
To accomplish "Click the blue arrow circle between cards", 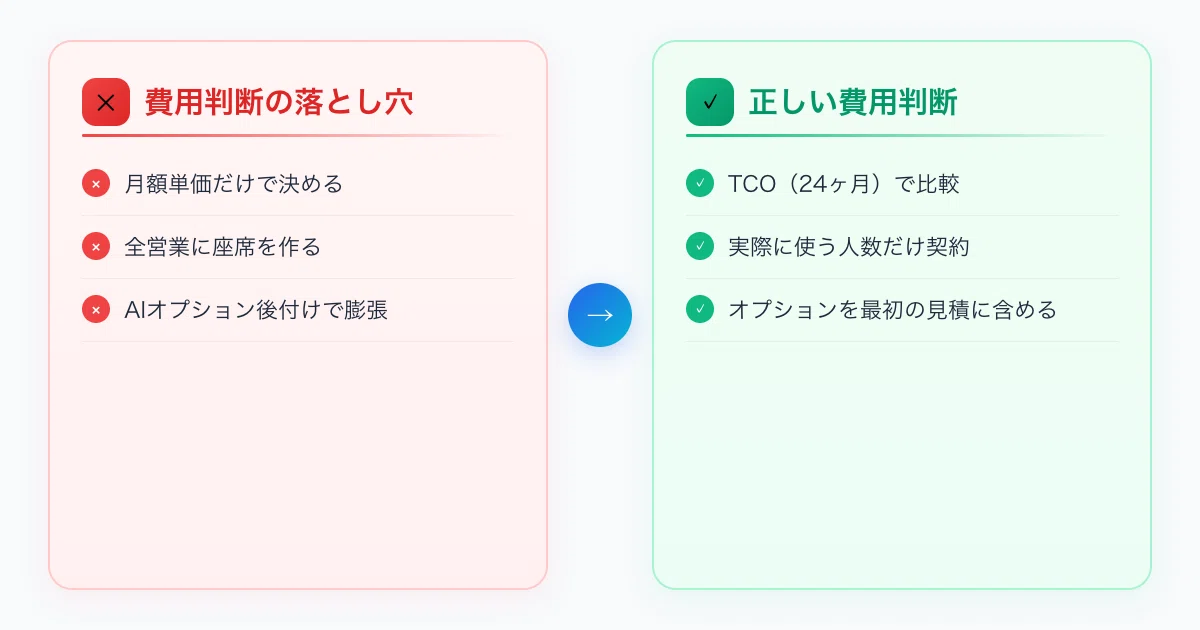I will [600, 315].
